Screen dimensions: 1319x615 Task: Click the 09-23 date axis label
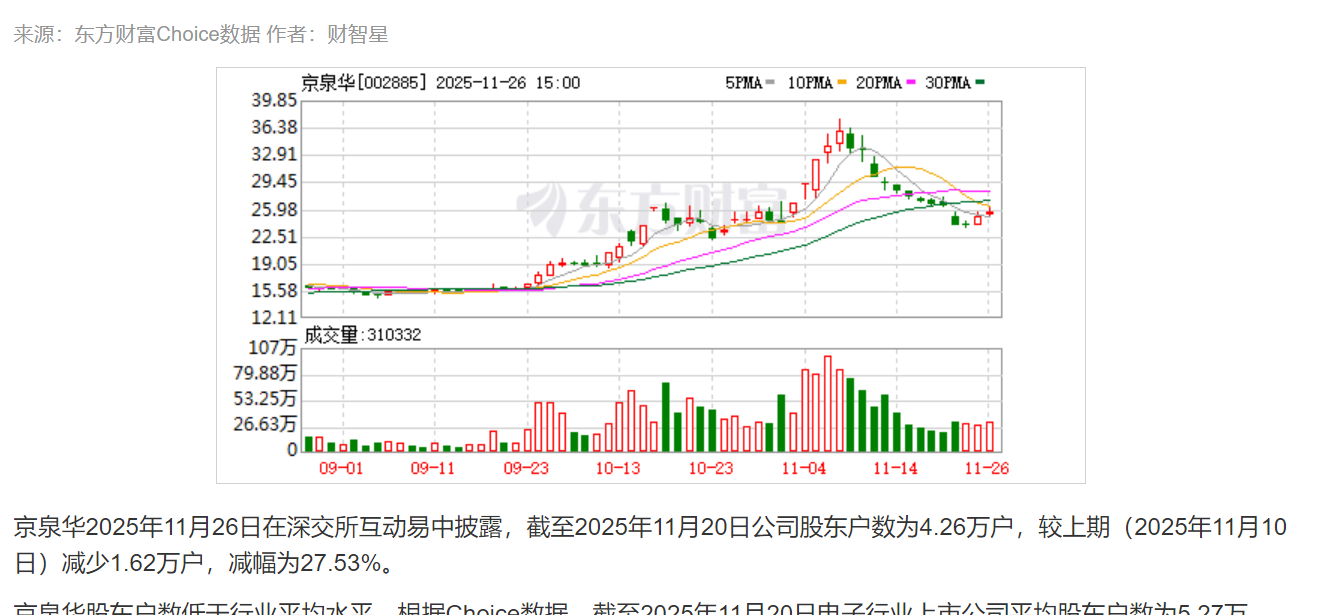(526, 467)
